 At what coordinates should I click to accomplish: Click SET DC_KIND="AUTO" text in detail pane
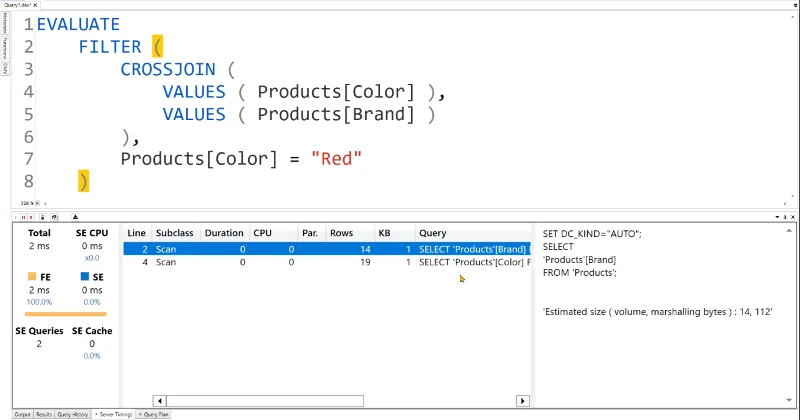click(x=592, y=234)
